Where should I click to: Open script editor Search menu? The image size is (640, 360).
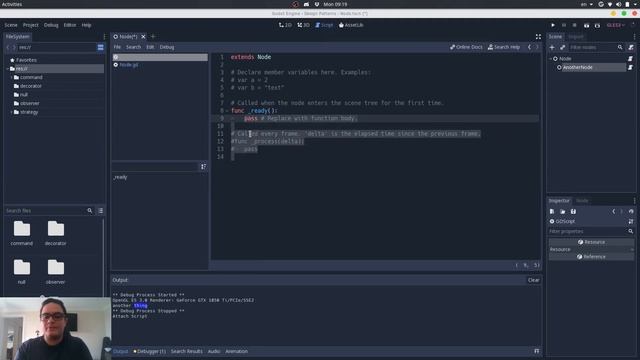(x=133, y=47)
